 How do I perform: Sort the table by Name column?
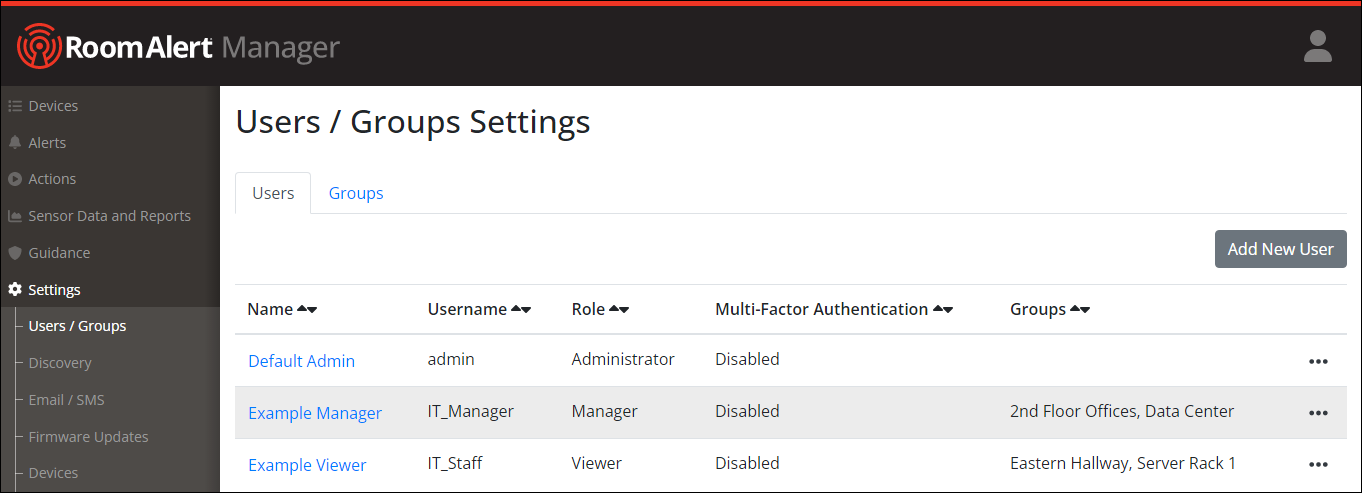click(307, 310)
